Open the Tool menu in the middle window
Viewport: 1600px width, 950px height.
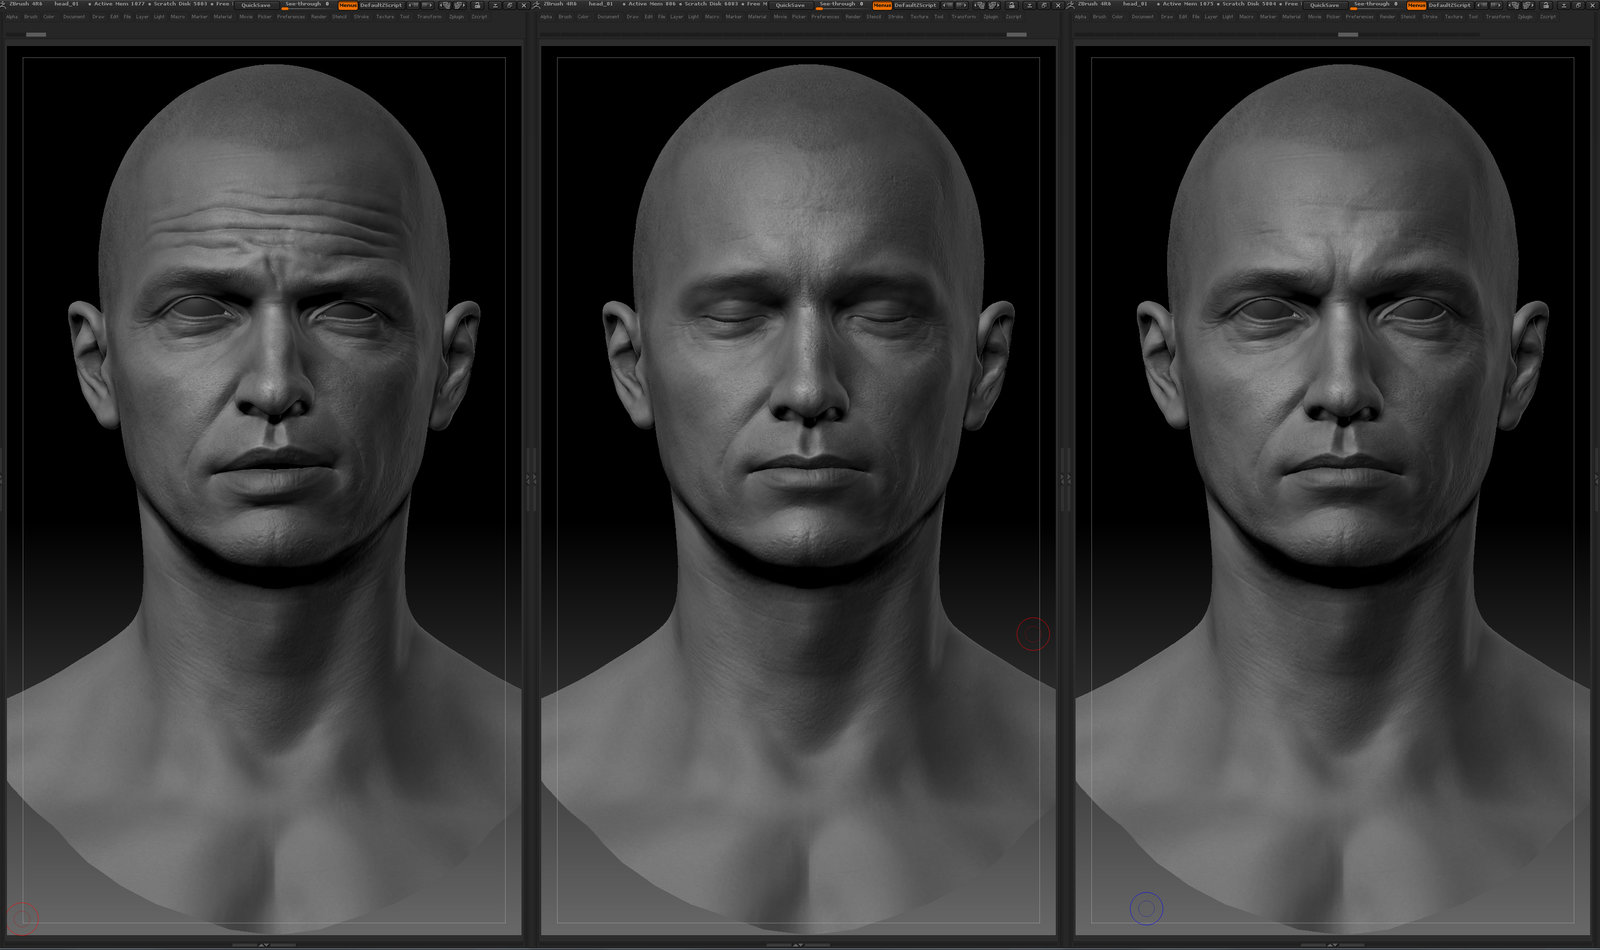[939, 17]
